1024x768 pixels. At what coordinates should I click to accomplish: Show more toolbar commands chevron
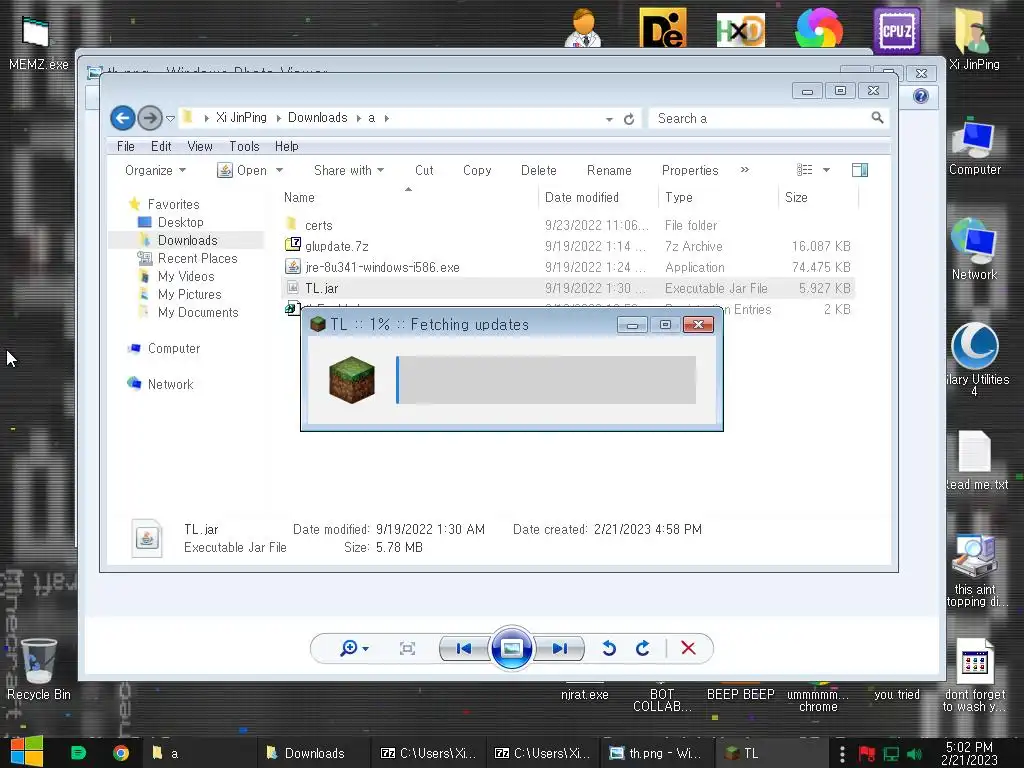click(744, 170)
